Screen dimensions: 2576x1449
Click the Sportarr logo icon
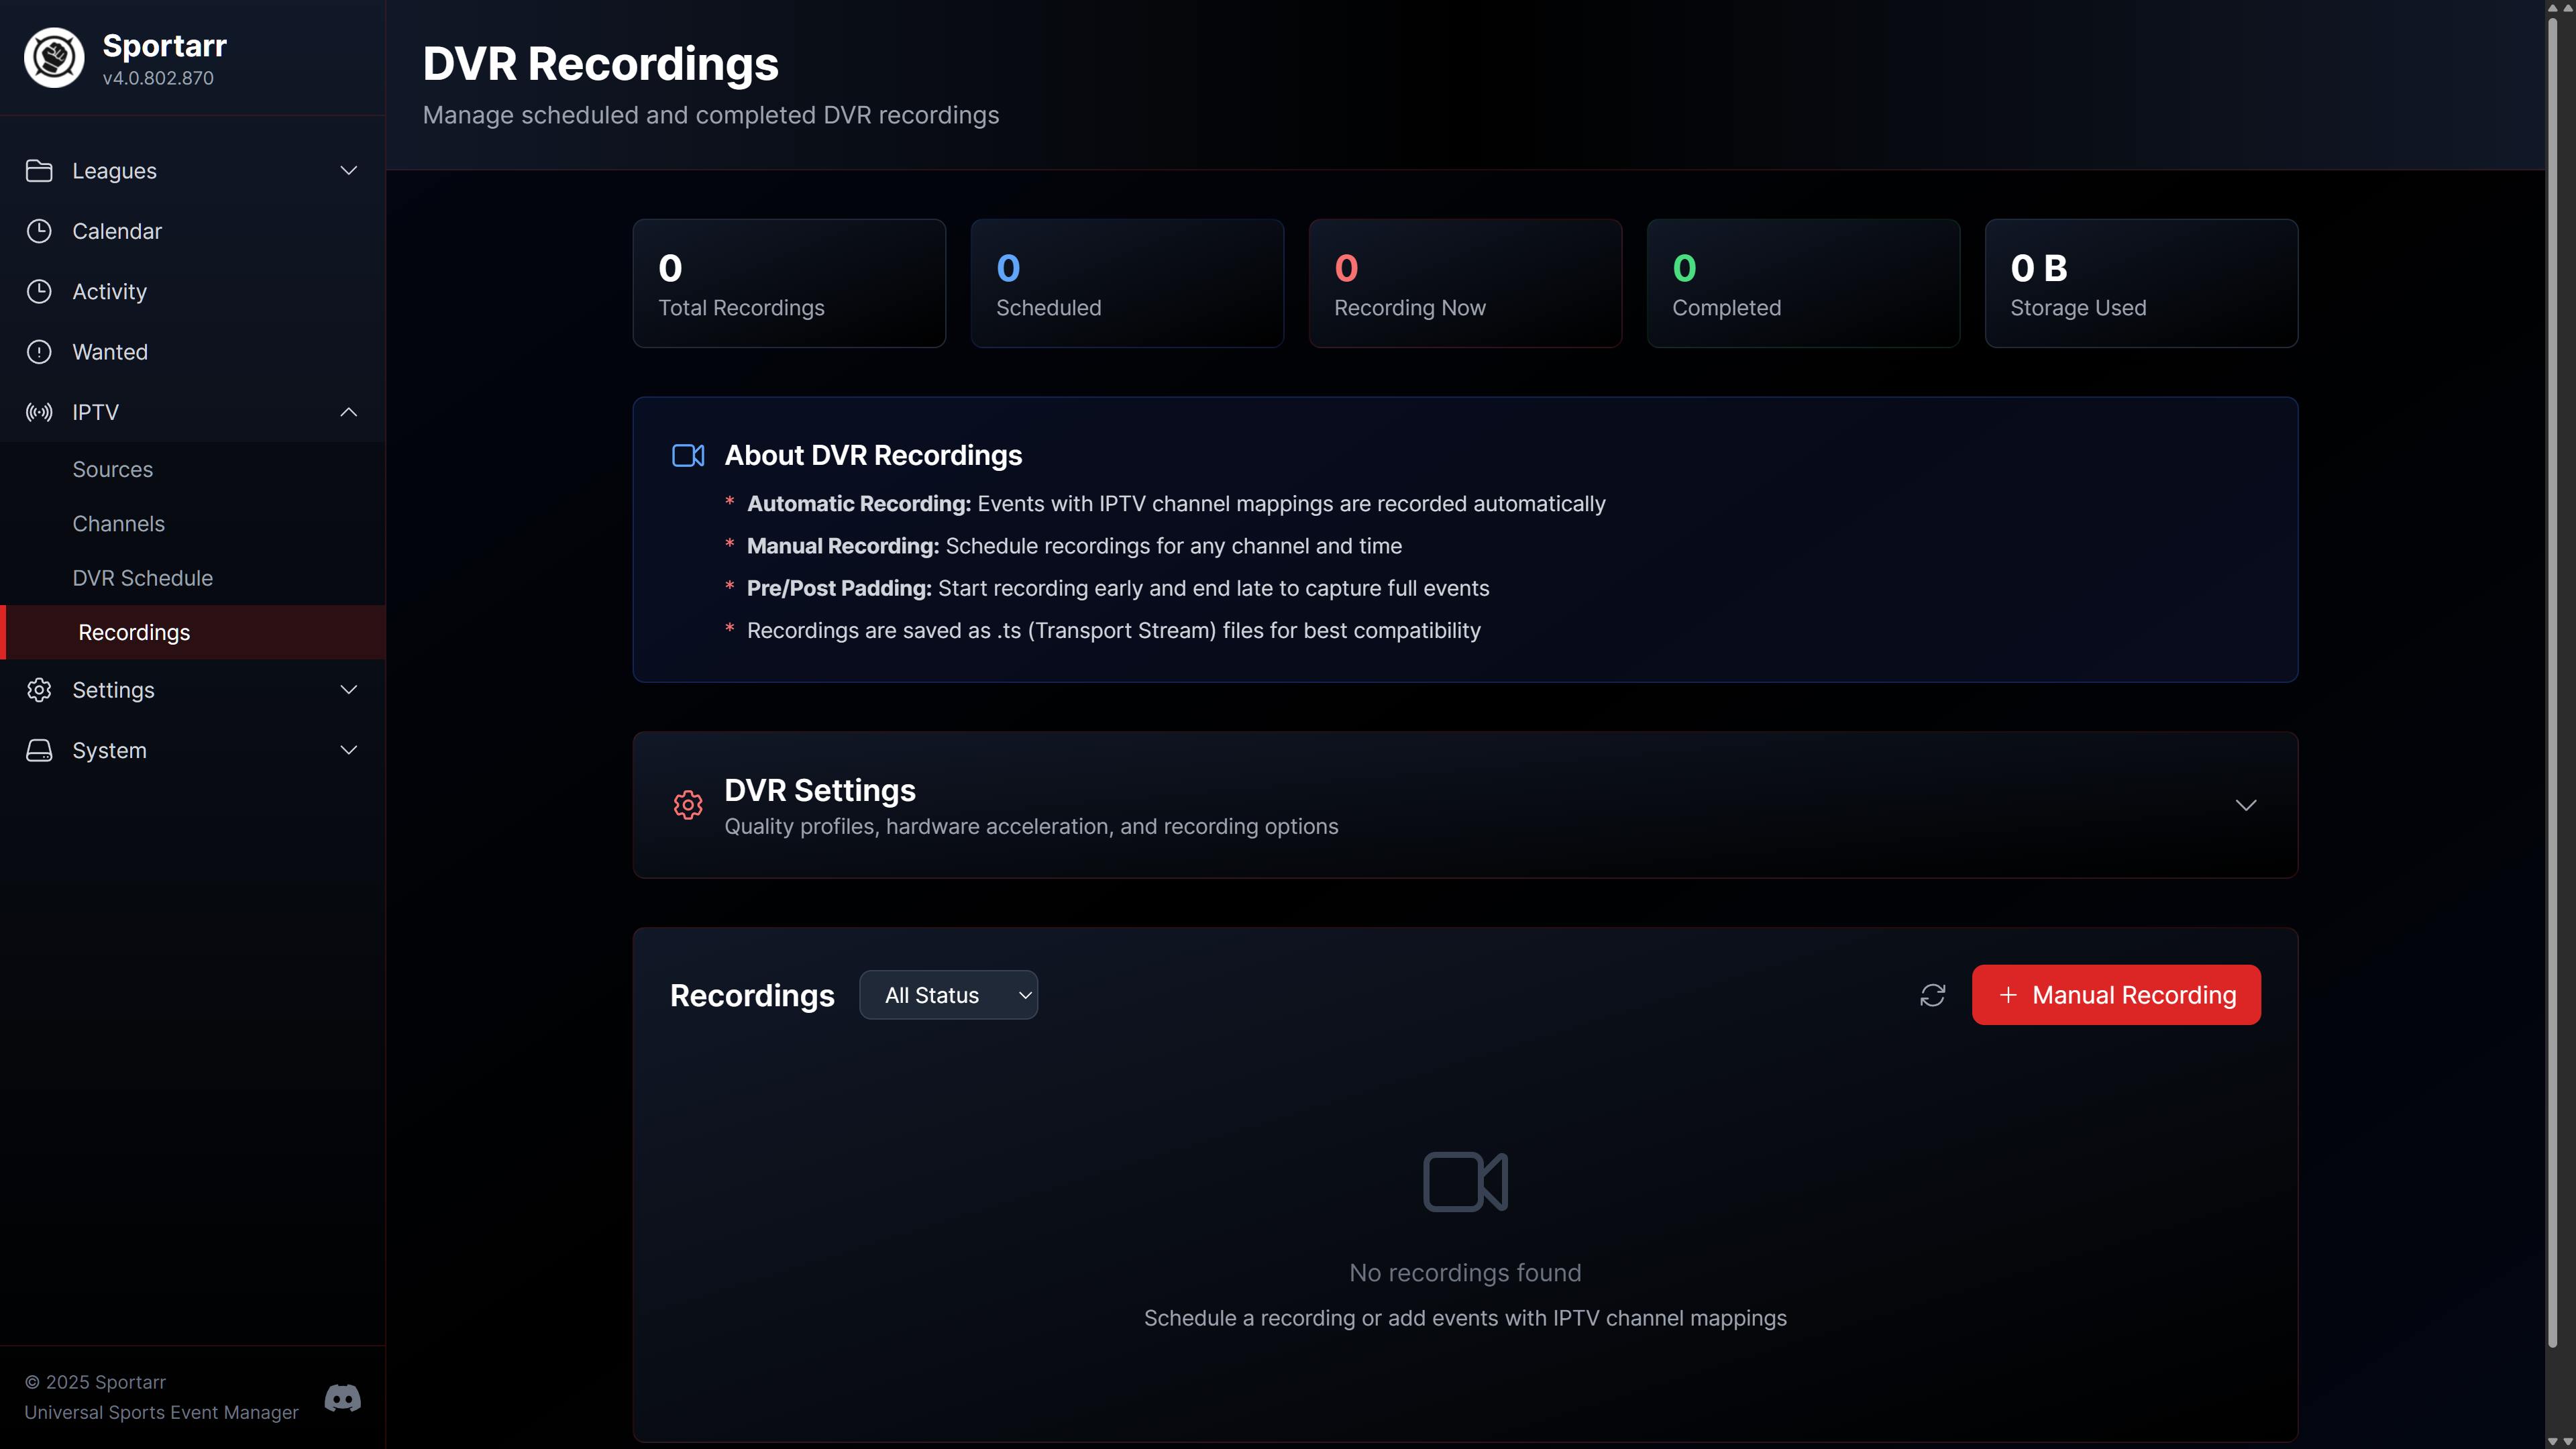(x=54, y=58)
